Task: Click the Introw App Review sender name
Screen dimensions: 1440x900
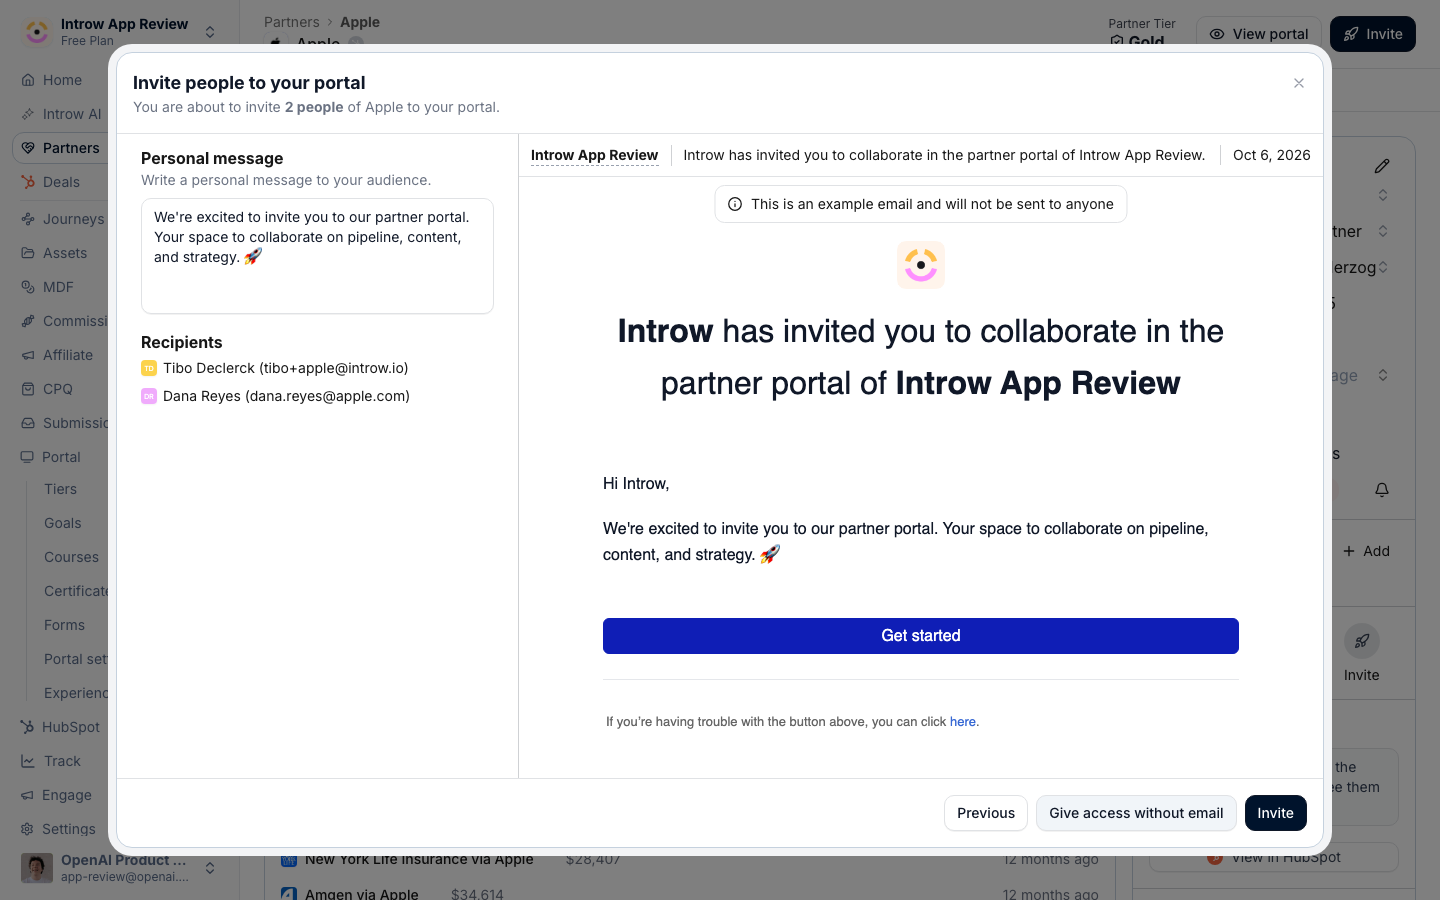Action: coord(594,155)
